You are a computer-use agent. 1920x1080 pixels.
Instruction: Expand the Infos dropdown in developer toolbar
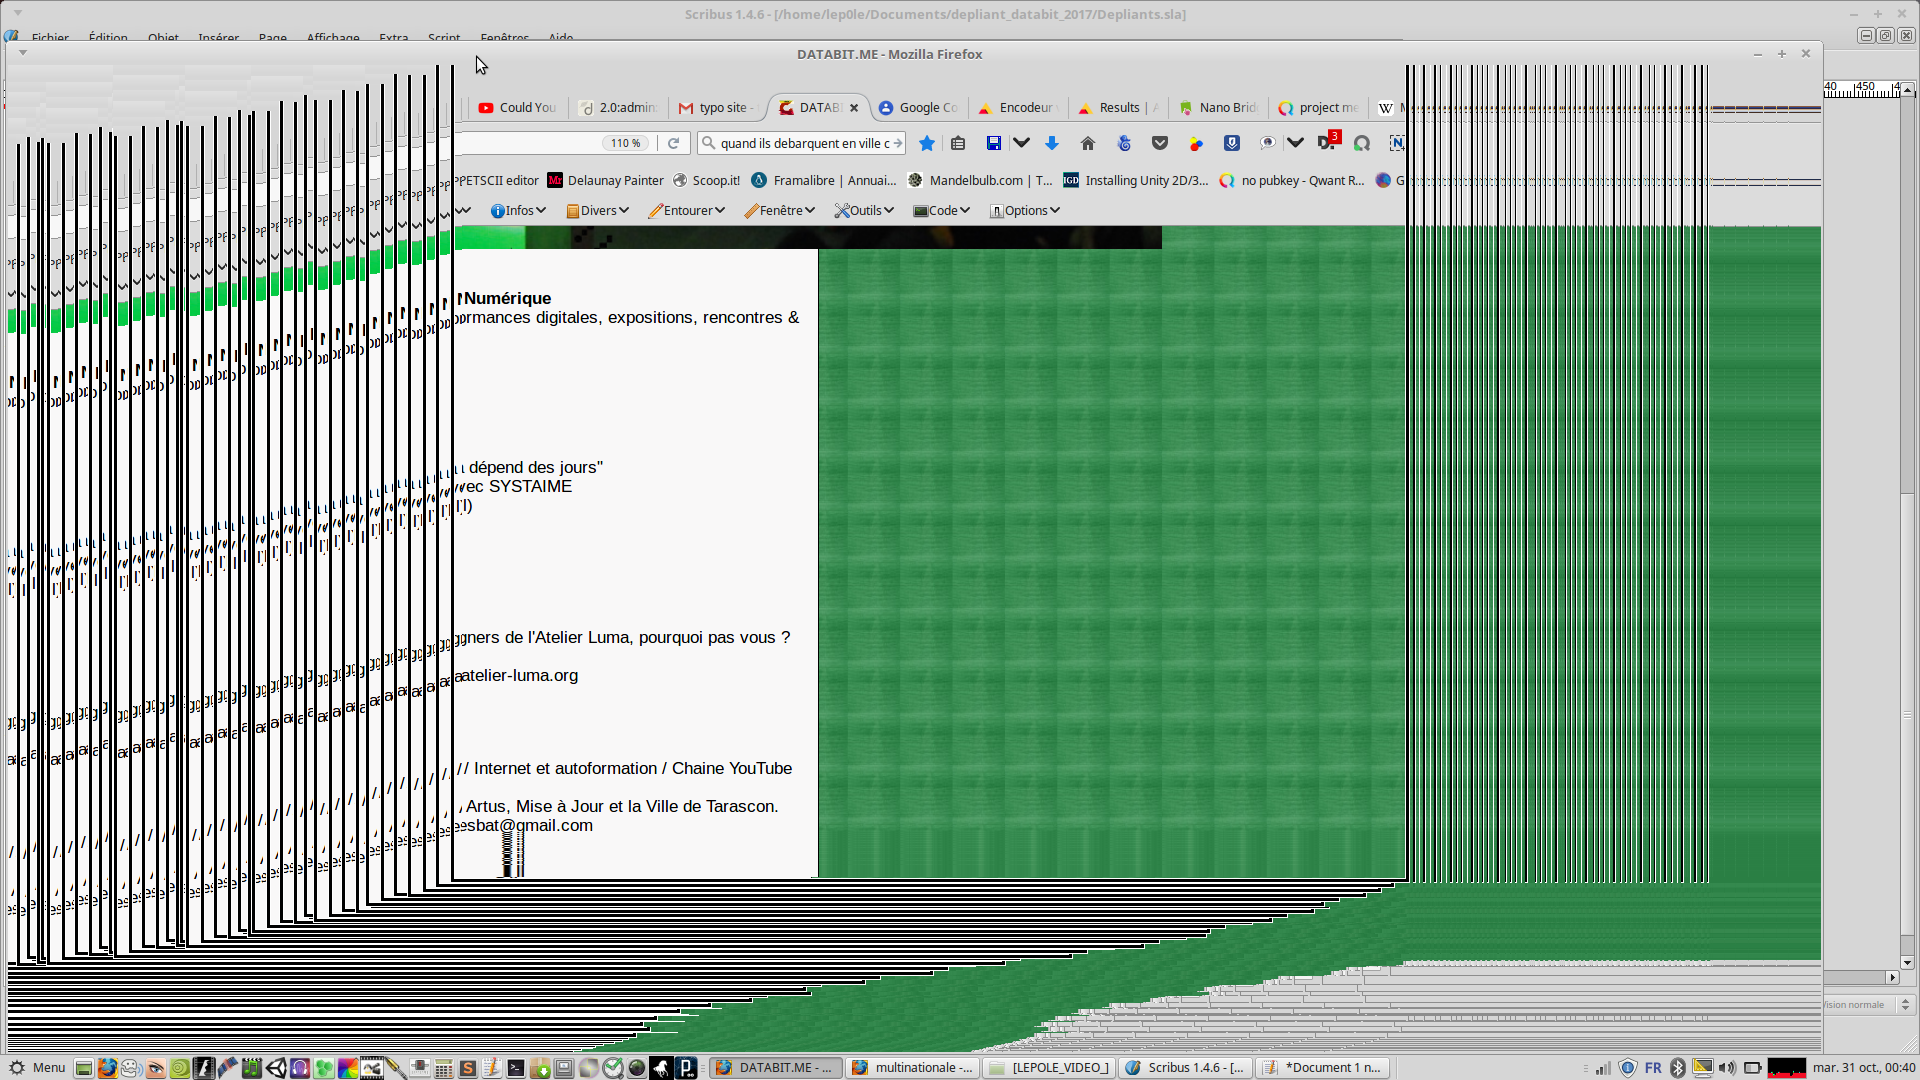click(x=518, y=210)
